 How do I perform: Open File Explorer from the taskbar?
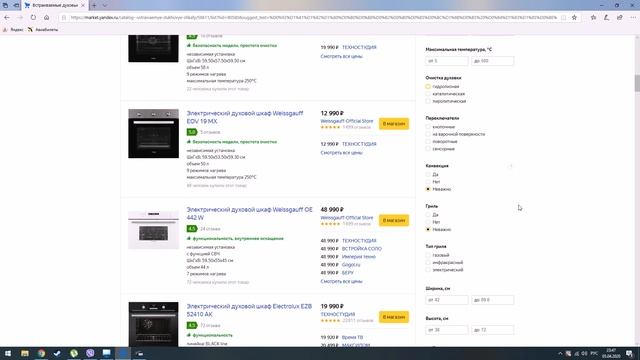coord(25,353)
